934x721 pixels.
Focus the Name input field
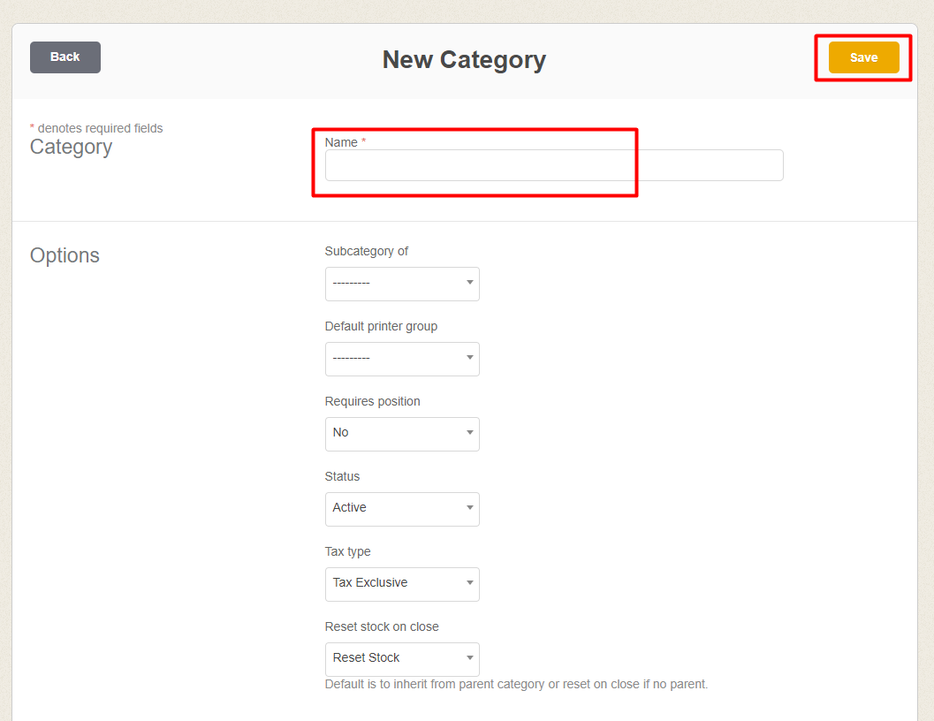[x=553, y=165]
